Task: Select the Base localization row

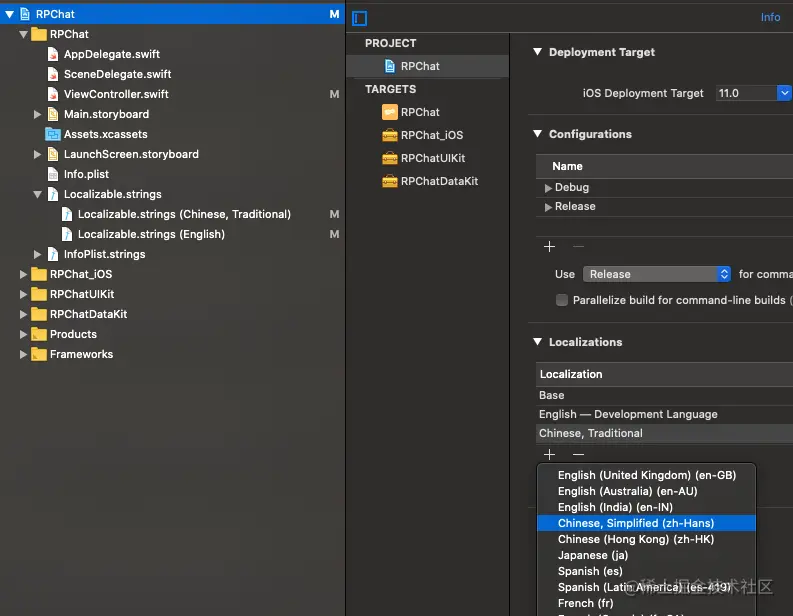Action: (664, 395)
